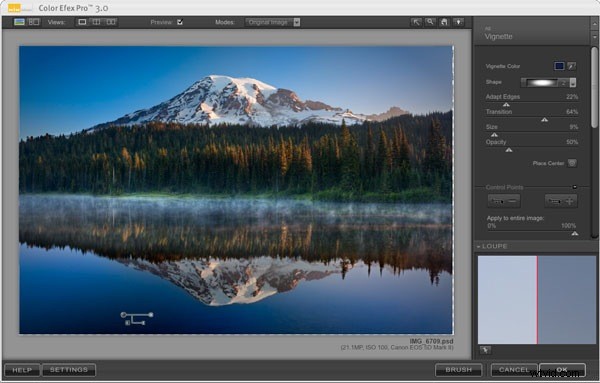Toggle the Preview checkbox
Viewport: 600px width, 383px height.
(x=180, y=22)
